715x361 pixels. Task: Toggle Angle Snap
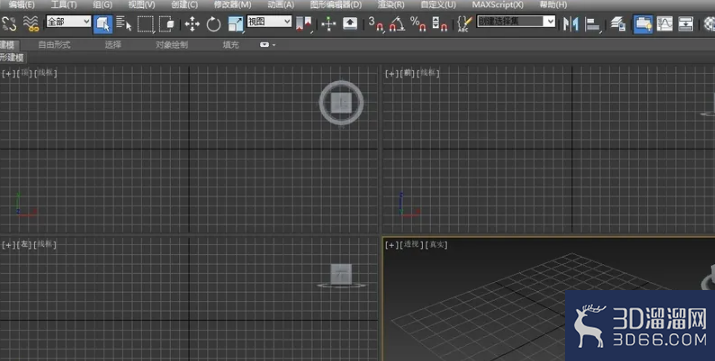[x=397, y=24]
